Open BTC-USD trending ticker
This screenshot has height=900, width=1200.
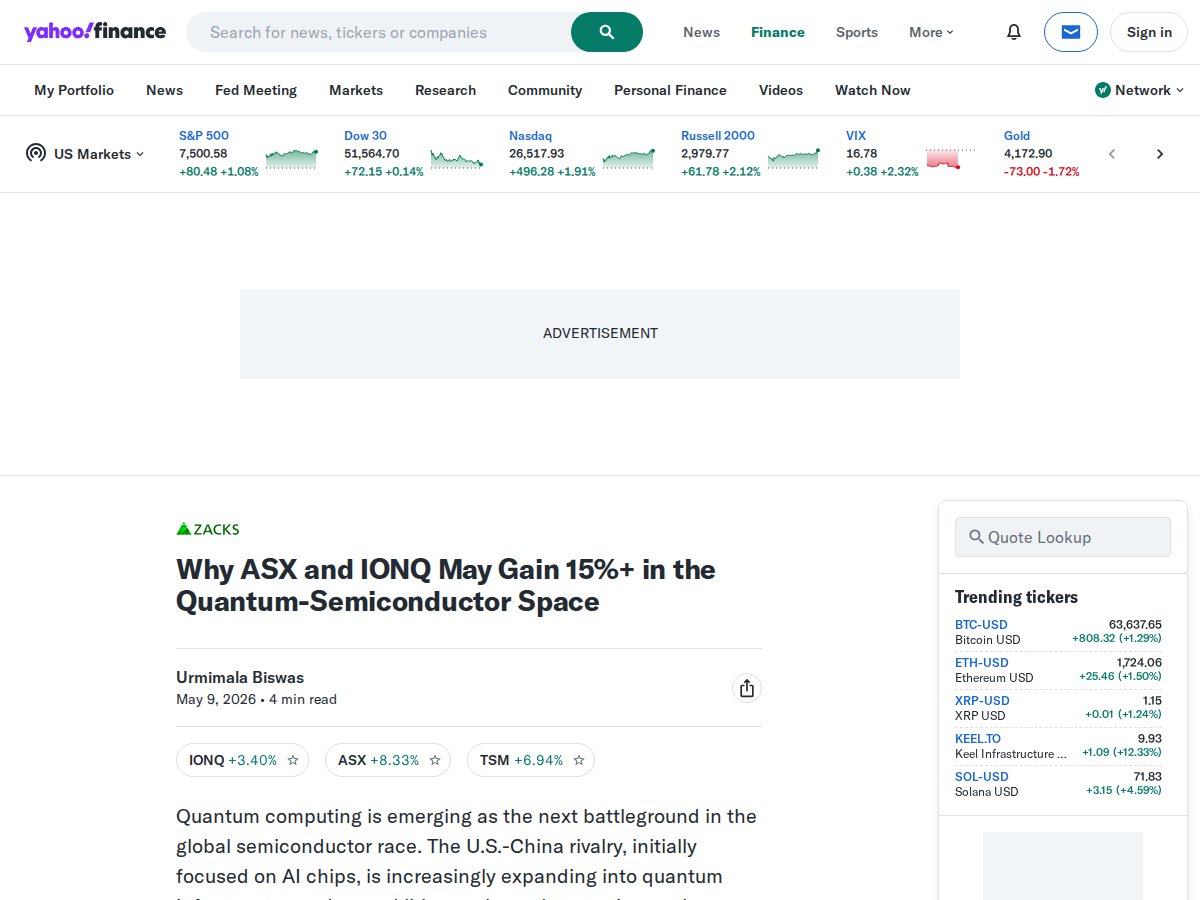click(x=981, y=624)
